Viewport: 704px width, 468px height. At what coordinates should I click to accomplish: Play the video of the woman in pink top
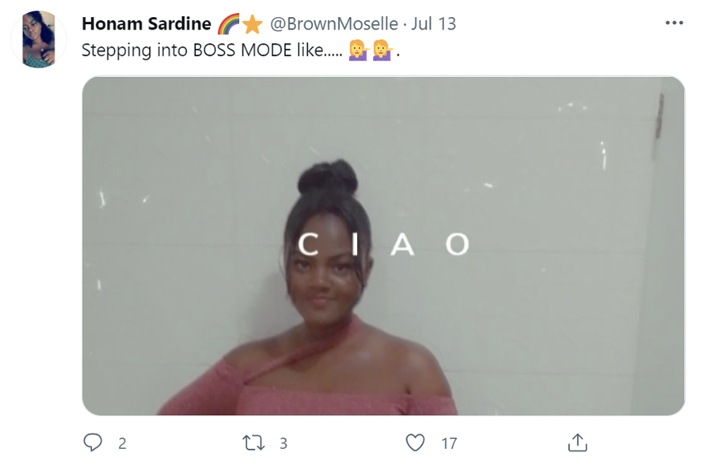[x=383, y=246]
